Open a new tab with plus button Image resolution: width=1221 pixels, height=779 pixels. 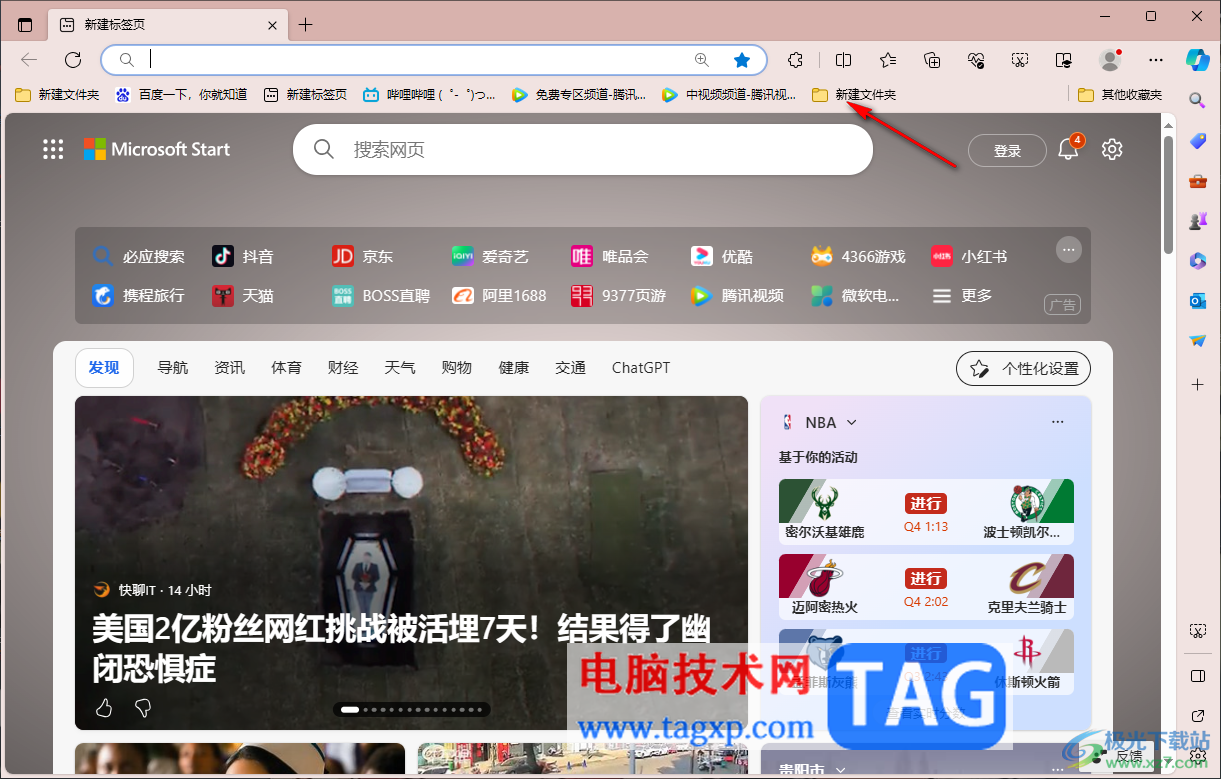point(306,25)
